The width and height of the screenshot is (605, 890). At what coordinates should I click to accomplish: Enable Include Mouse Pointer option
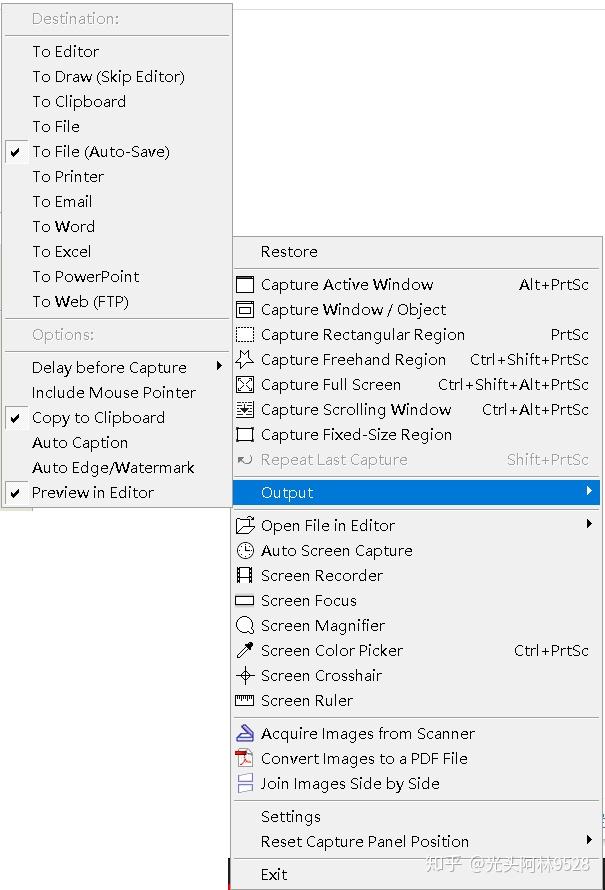(x=113, y=393)
